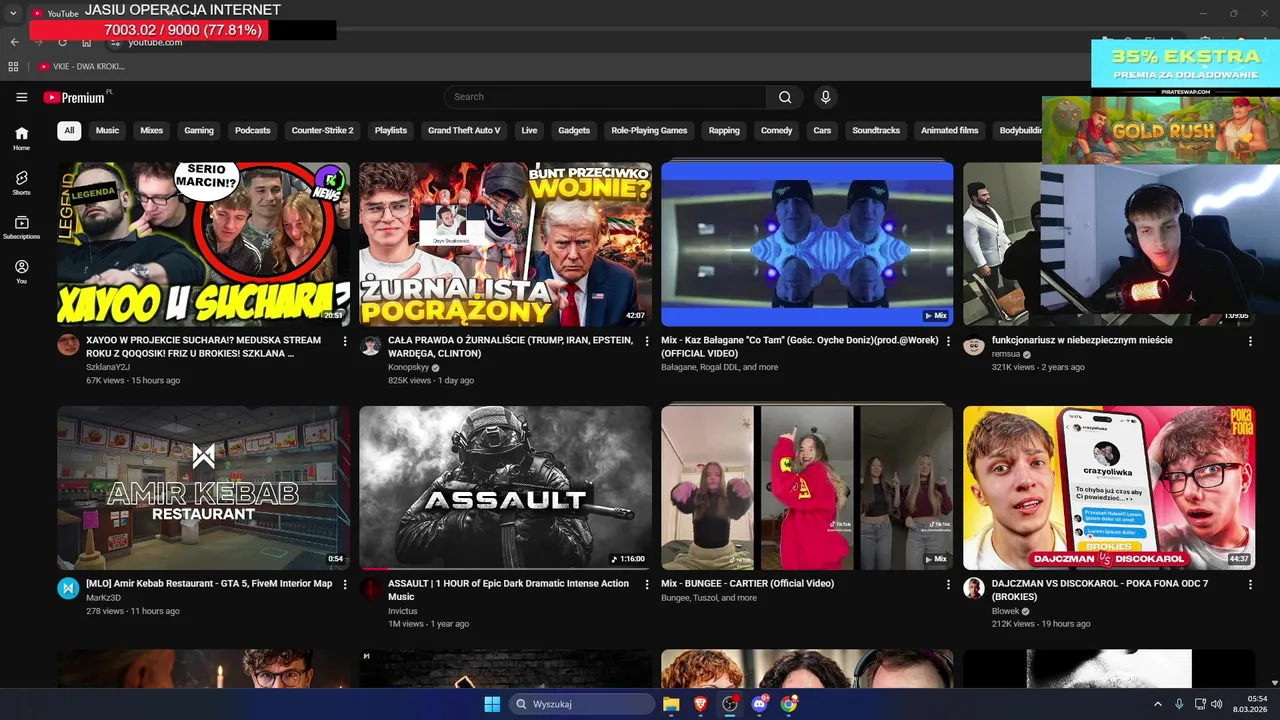Open Shorts in the left sidebar
This screenshot has width=1280, height=720.
[22, 183]
